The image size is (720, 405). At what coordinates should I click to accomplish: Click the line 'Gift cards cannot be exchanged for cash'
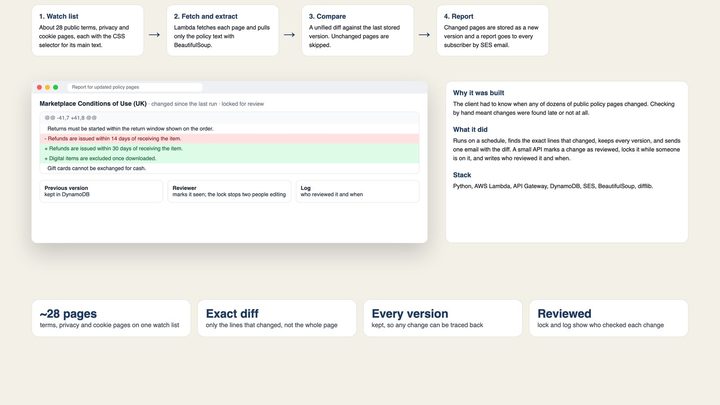(229, 168)
